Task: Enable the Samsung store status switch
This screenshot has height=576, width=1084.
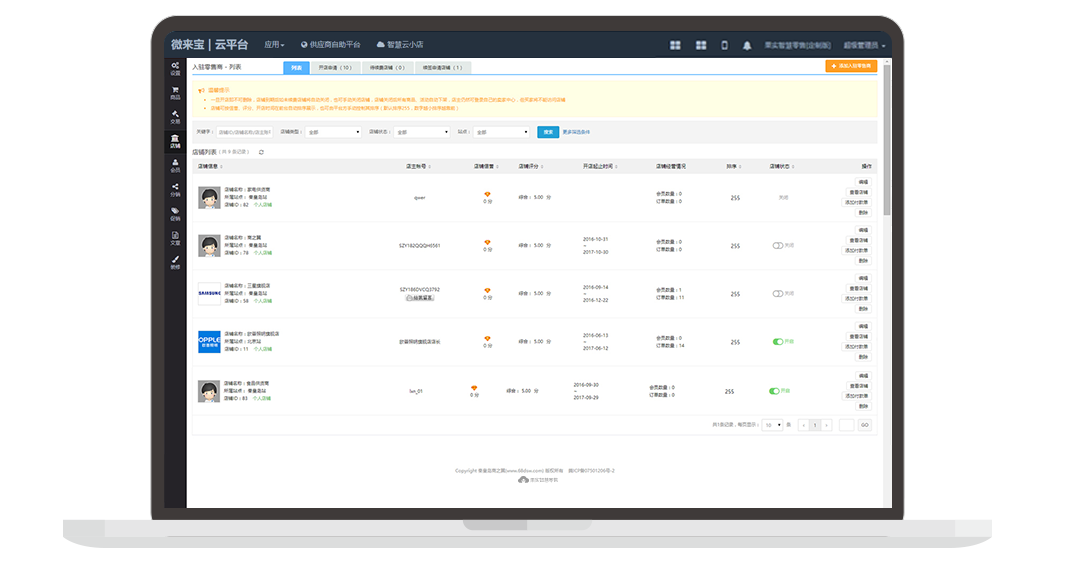Action: pos(778,294)
